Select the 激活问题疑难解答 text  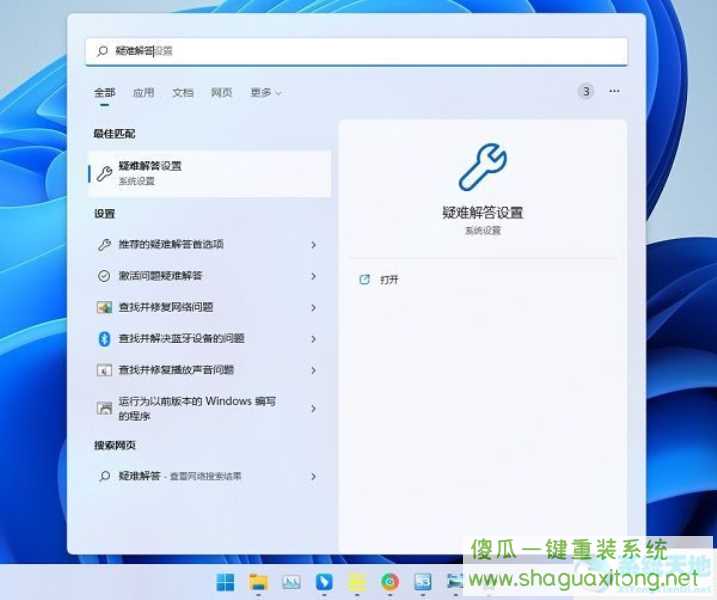click(161, 276)
